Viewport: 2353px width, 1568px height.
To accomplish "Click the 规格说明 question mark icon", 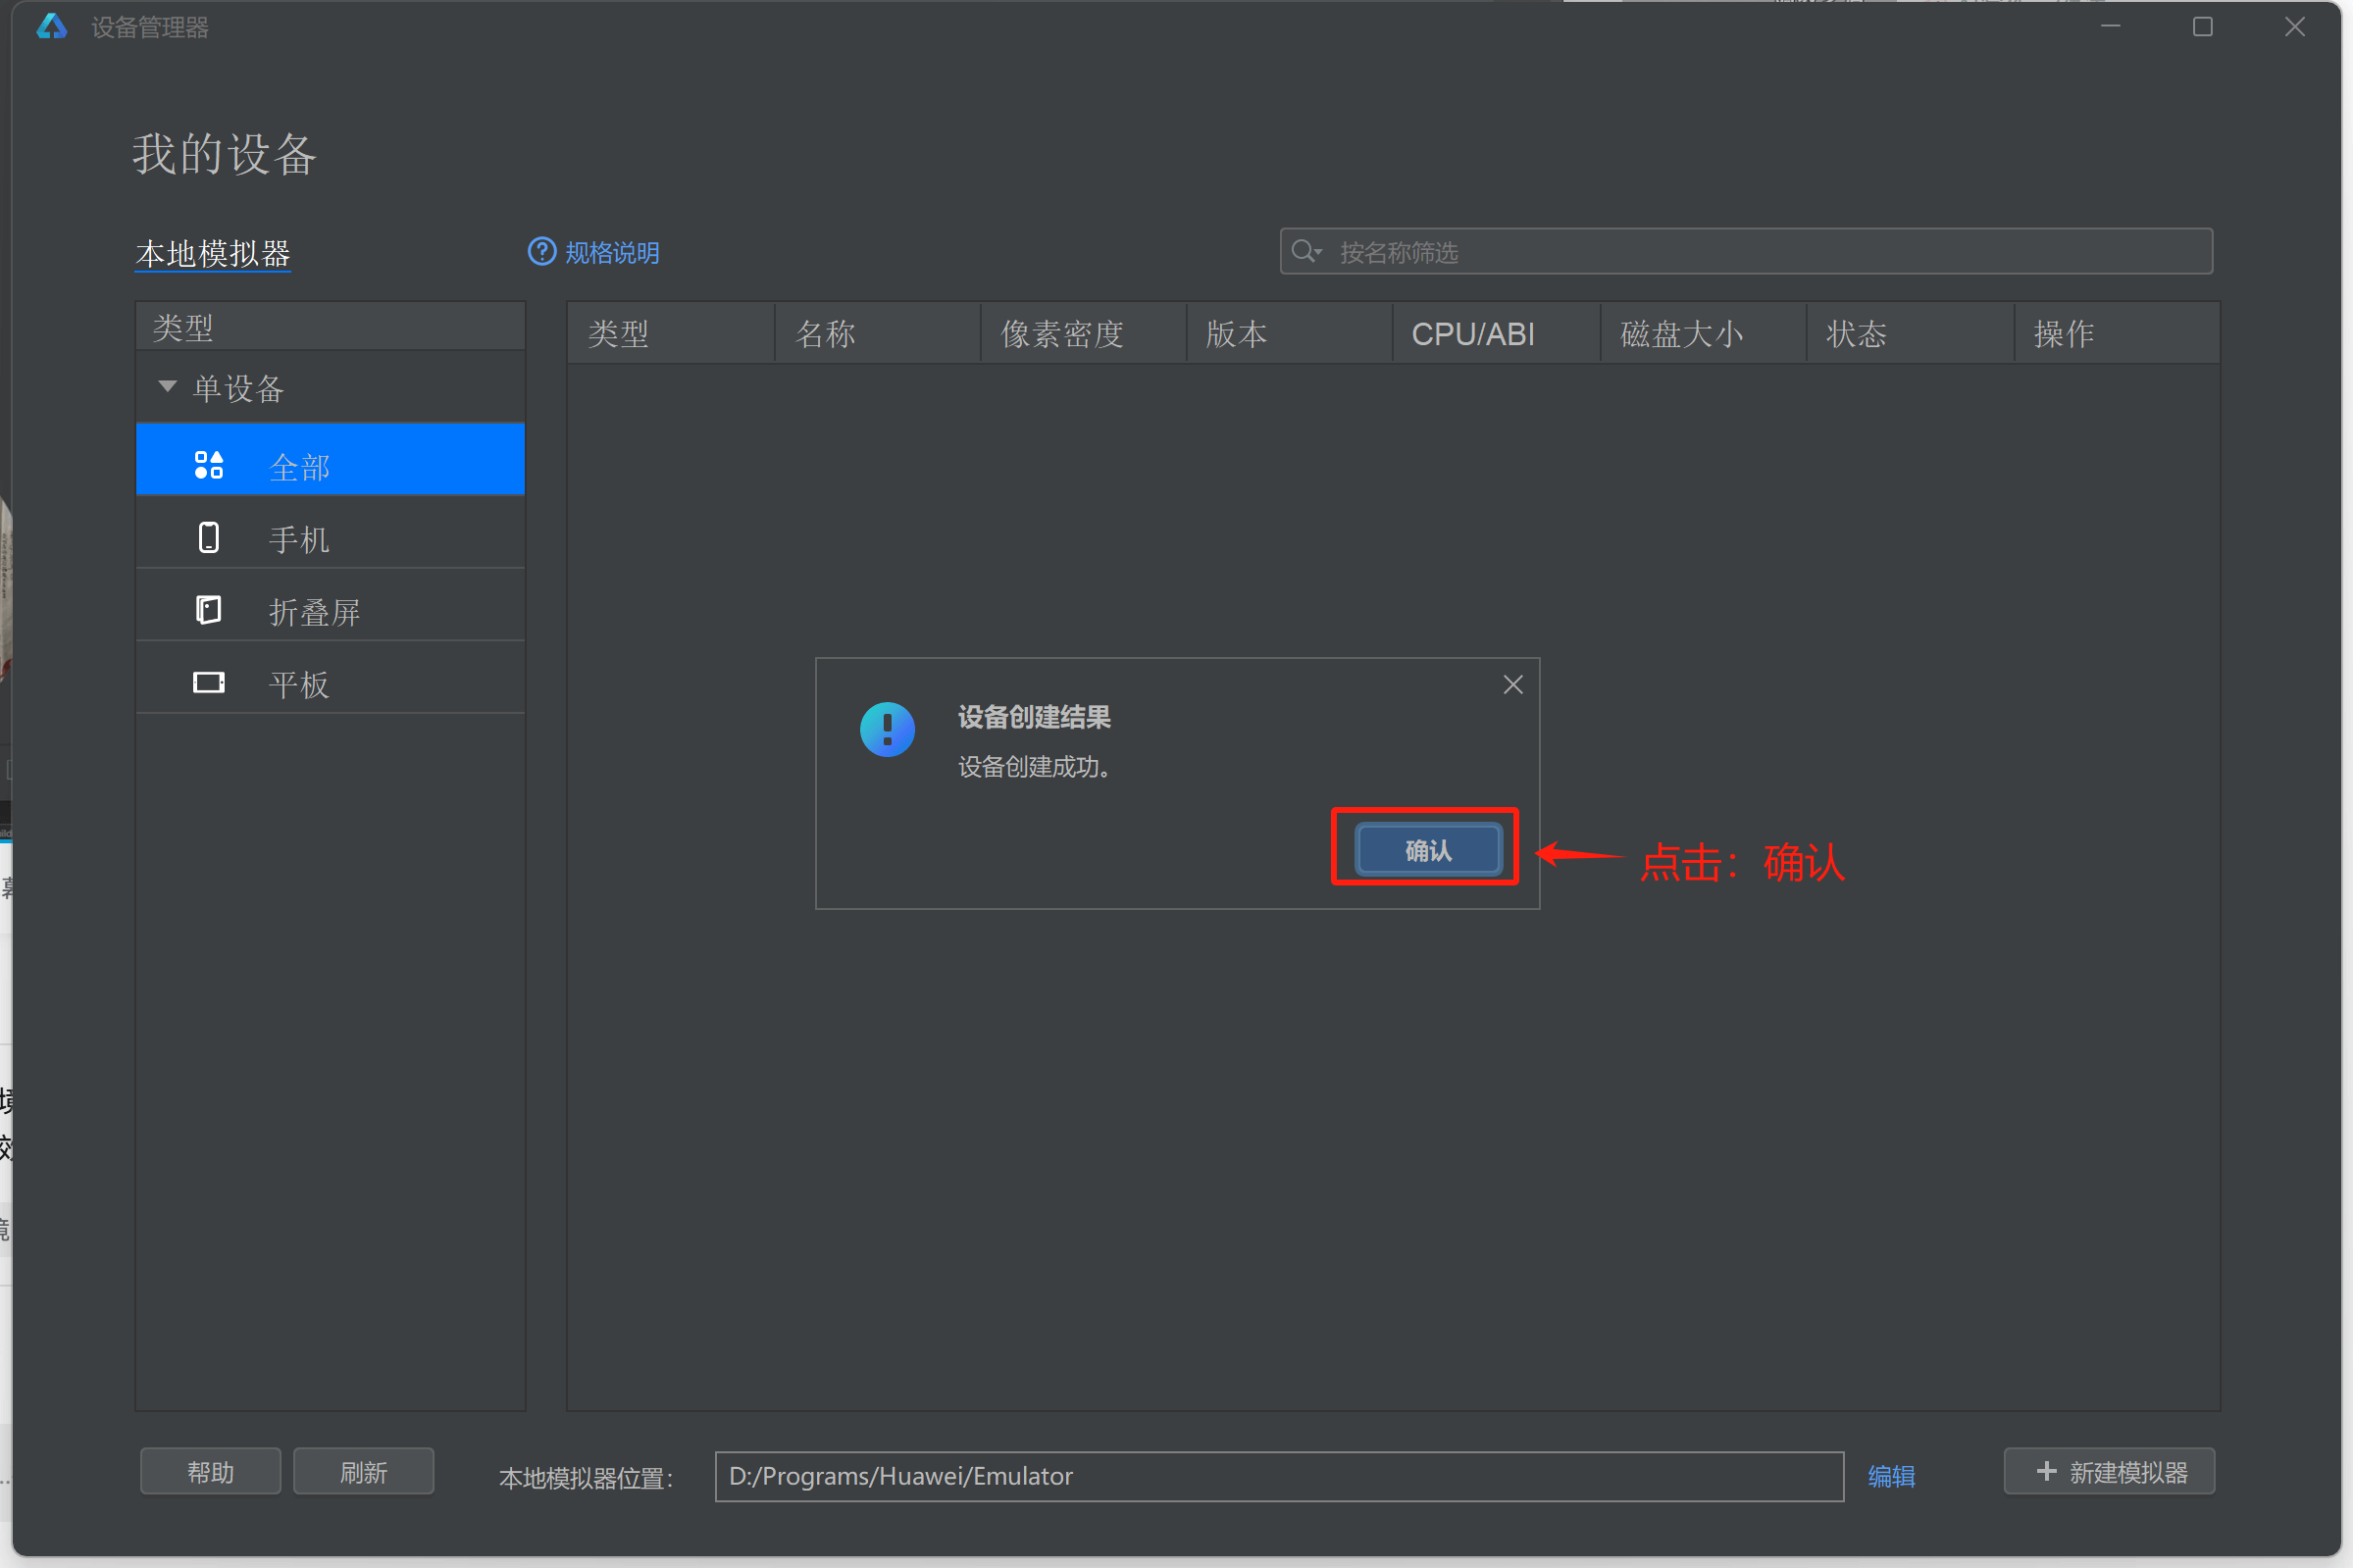I will [x=541, y=252].
